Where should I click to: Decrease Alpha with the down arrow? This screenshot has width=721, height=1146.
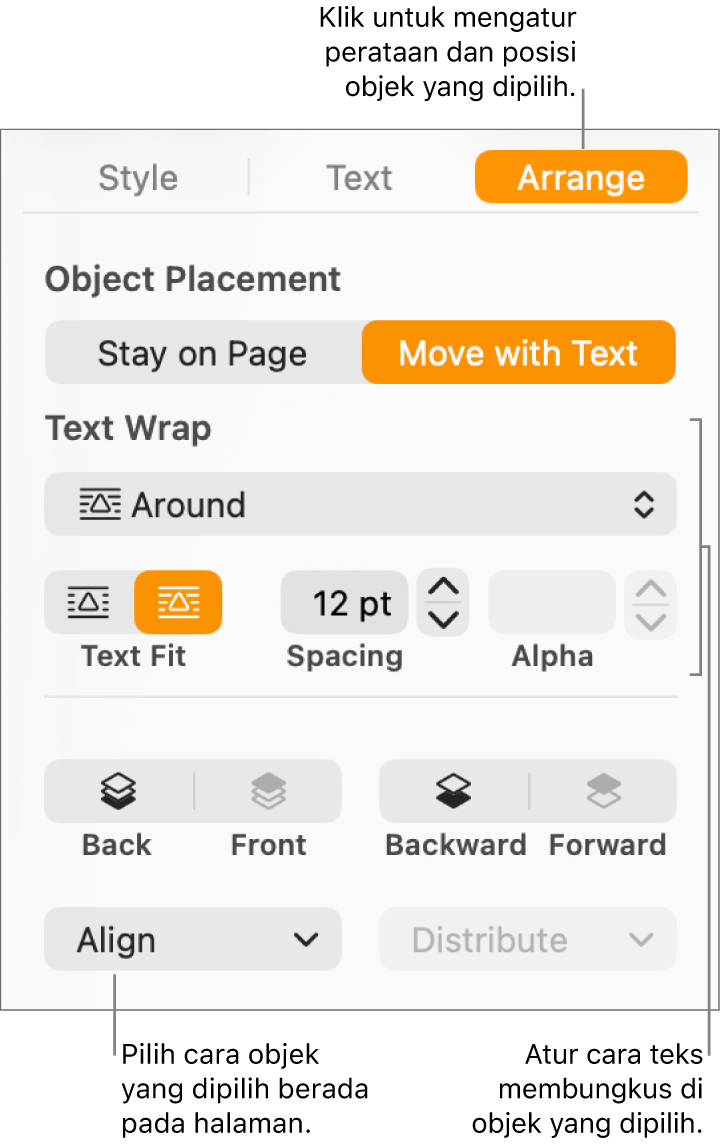click(651, 620)
